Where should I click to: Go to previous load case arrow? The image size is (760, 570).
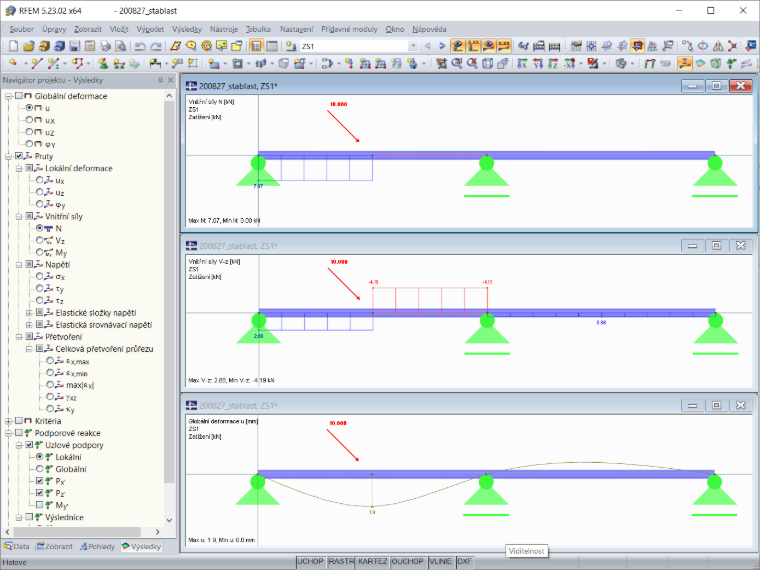[x=428, y=46]
